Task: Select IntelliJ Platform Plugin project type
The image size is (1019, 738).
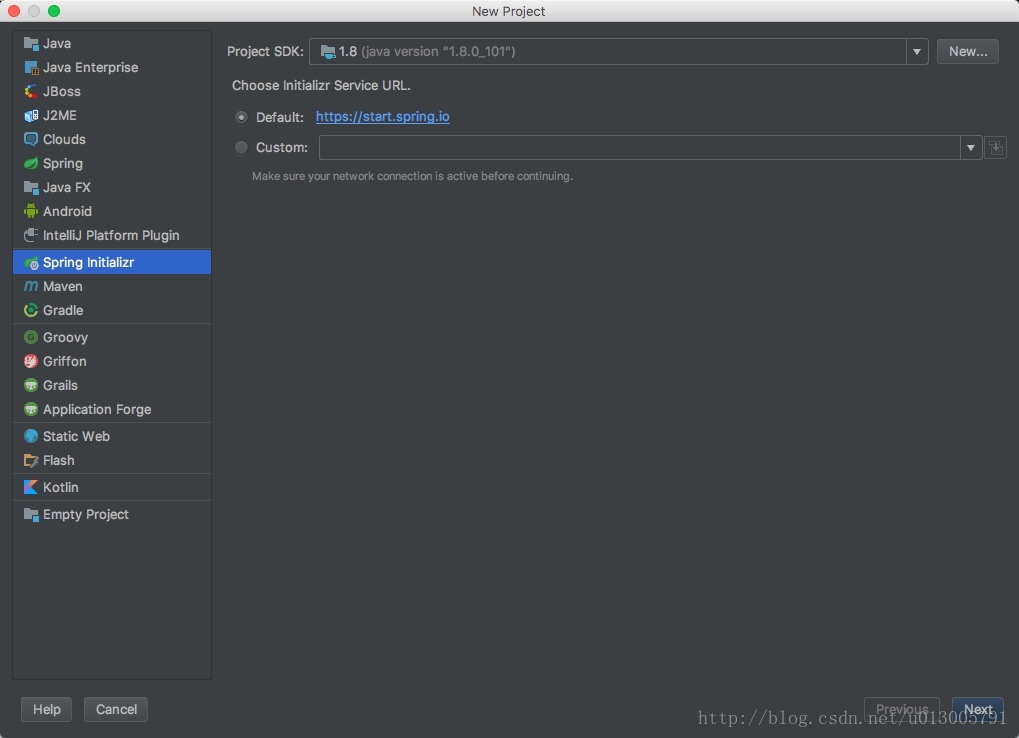Action: [112, 235]
